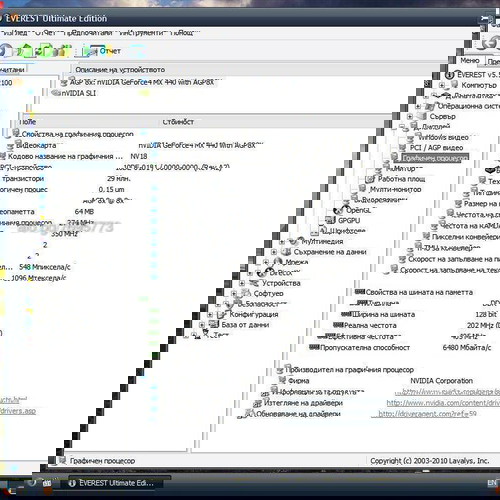This screenshot has height=500, width=500.
Task: Select the AGP 8x nVIDIA GeForce4 MX 440 device row
Action: click(x=142, y=82)
